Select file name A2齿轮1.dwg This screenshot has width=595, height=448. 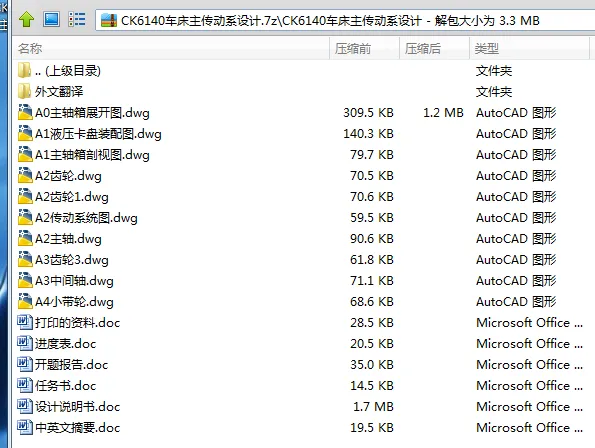[x=72, y=196]
